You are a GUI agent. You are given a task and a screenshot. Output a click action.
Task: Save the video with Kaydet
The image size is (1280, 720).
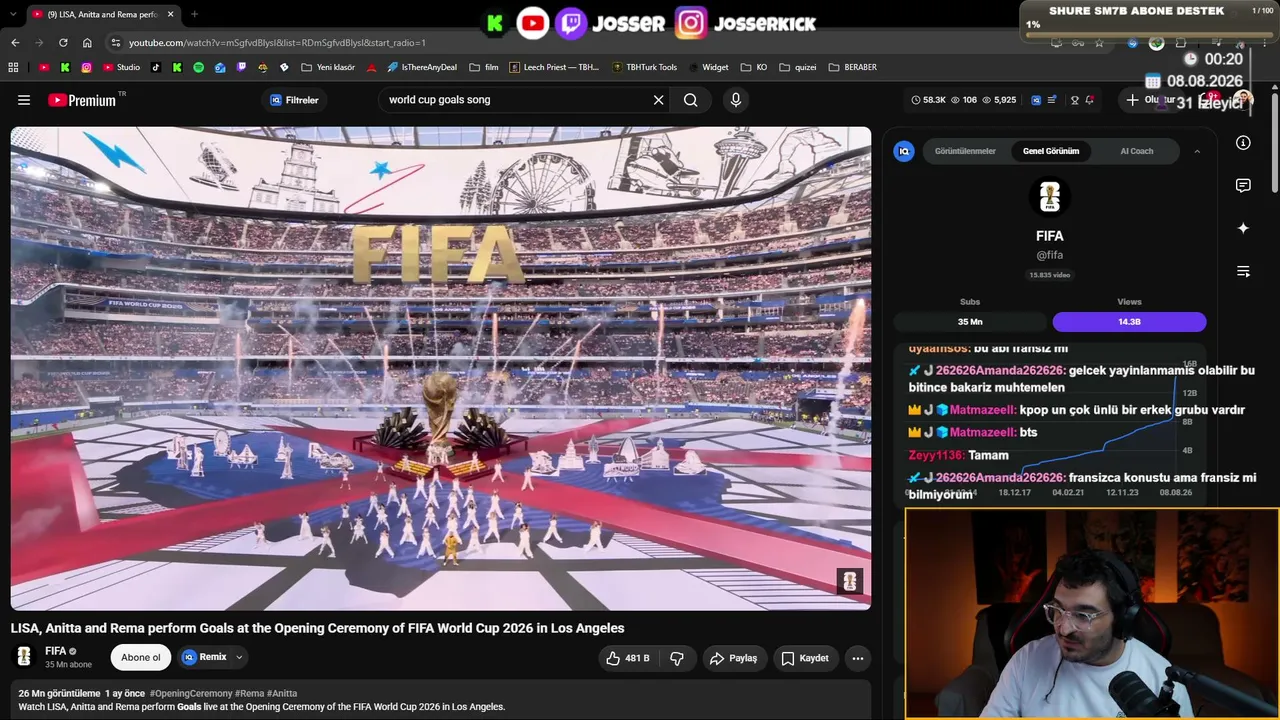click(805, 658)
